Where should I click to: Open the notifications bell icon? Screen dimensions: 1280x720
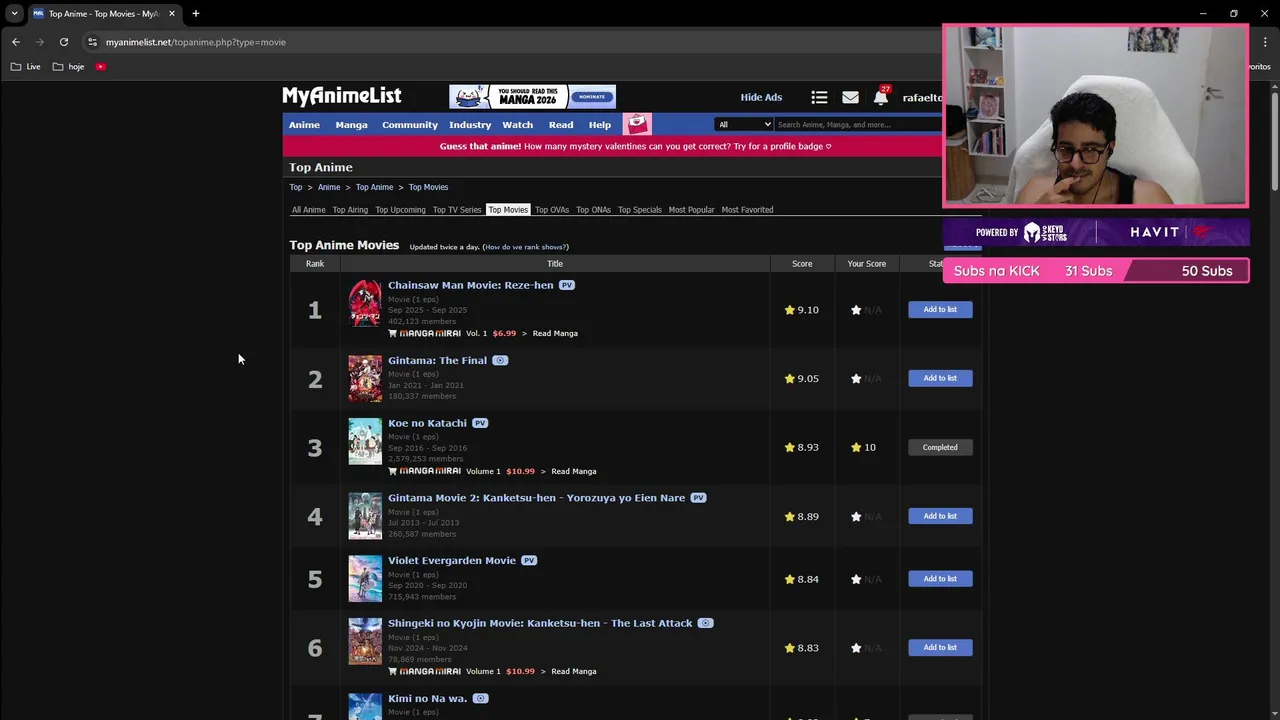(x=880, y=97)
